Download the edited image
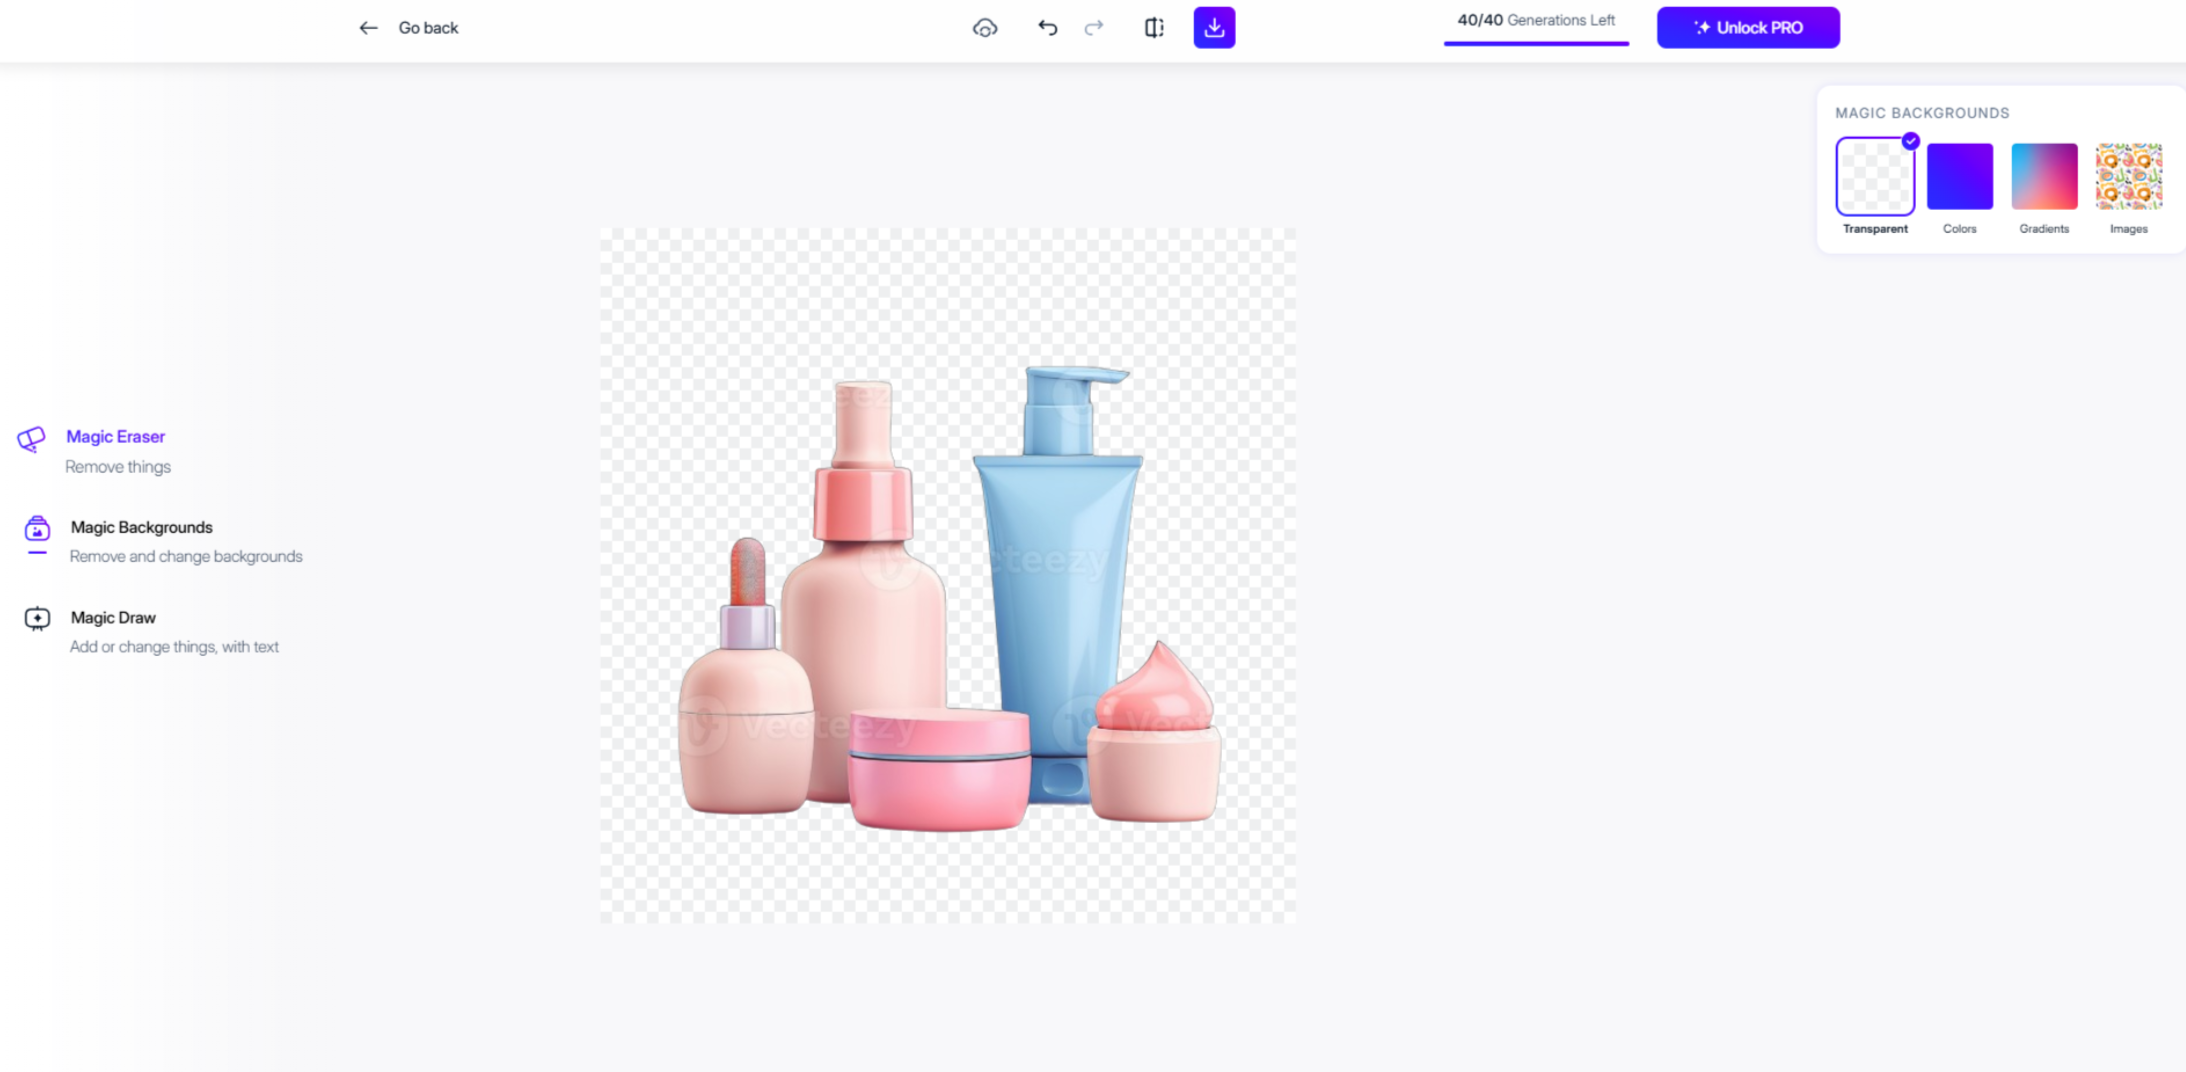This screenshot has width=2186, height=1072. 1213,27
